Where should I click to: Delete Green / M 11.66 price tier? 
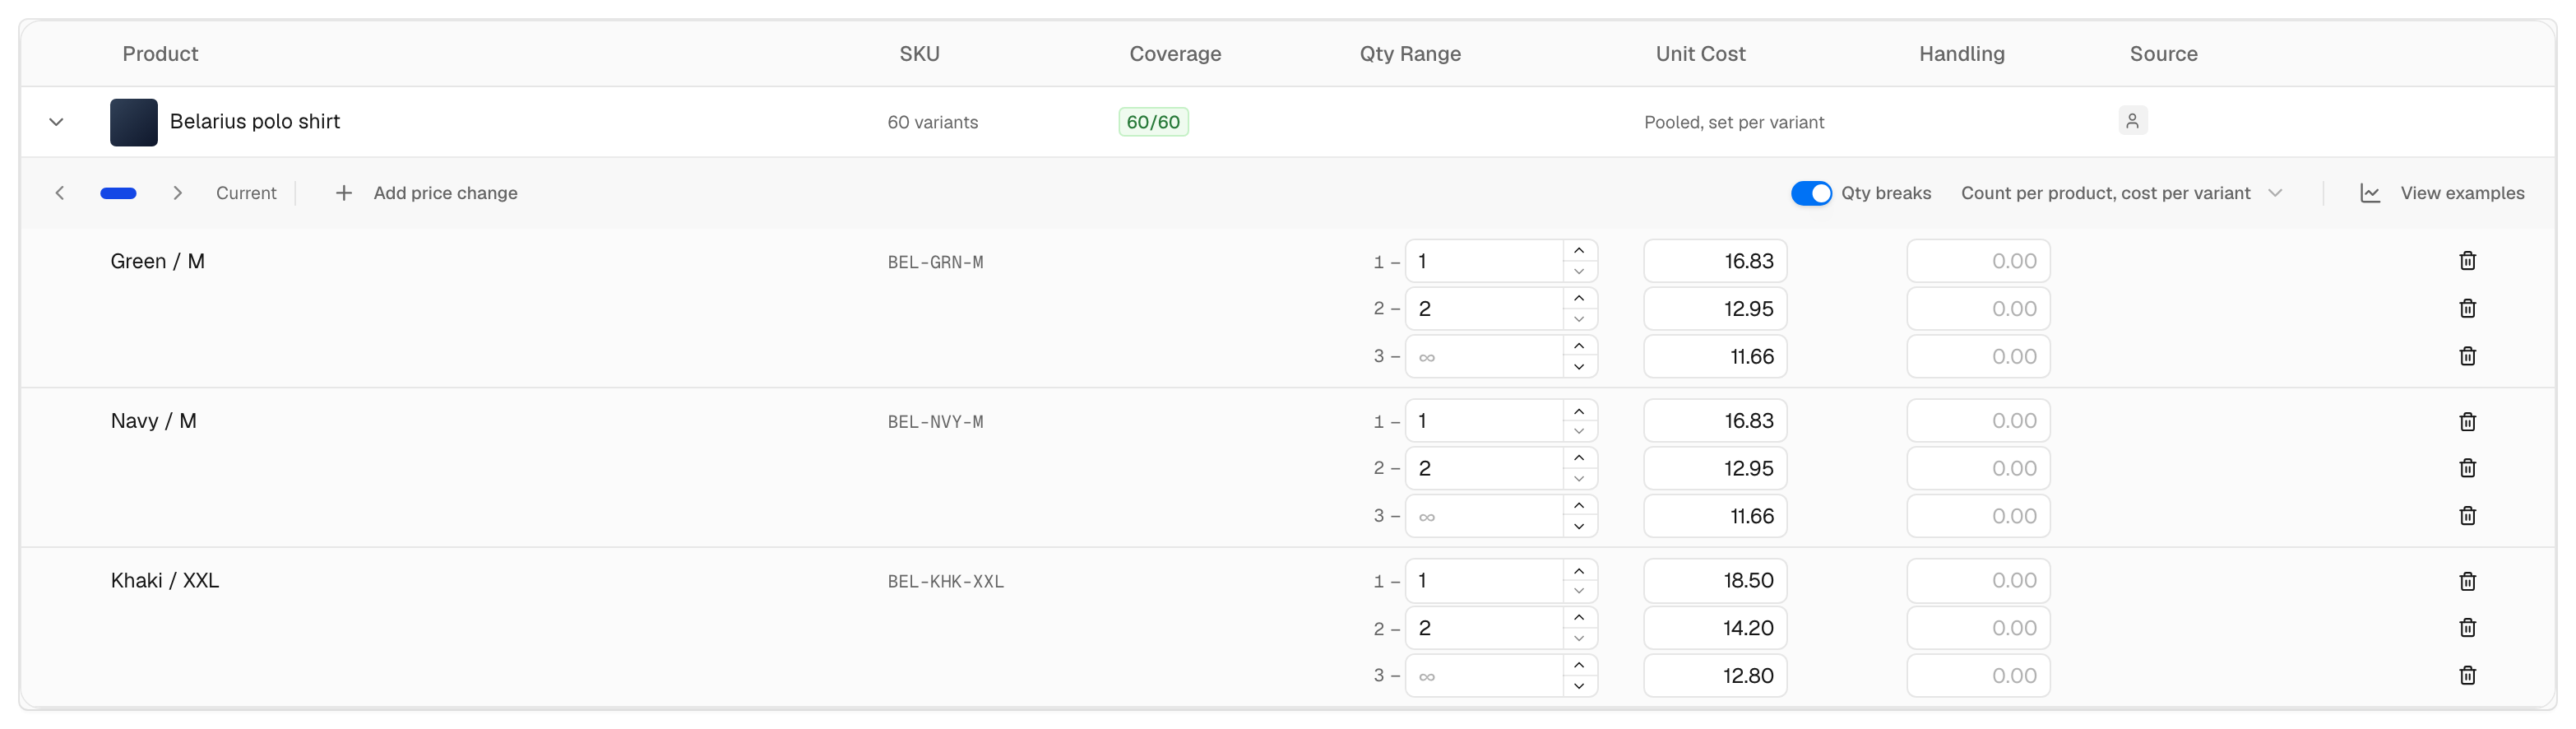coord(2467,356)
